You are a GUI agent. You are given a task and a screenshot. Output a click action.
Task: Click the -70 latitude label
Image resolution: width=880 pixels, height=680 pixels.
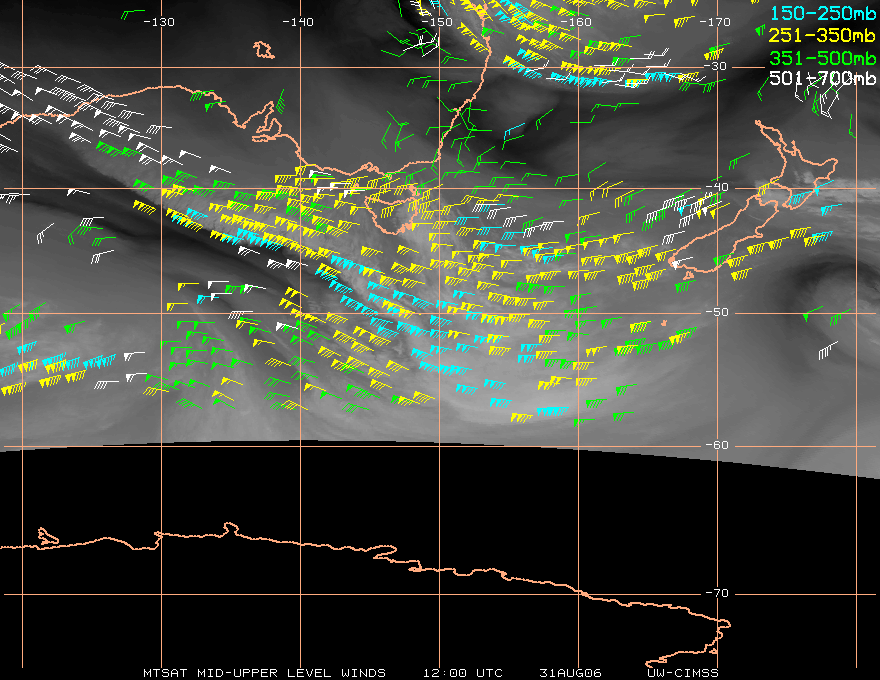[x=717, y=593]
